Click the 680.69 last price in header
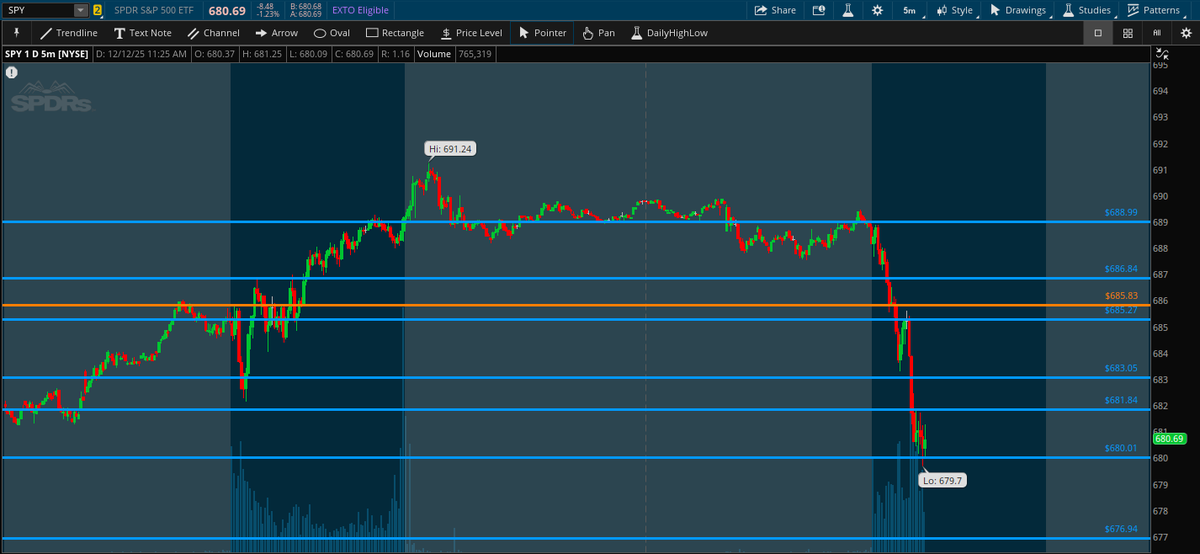The image size is (1200, 554). pyautogui.click(x=228, y=10)
